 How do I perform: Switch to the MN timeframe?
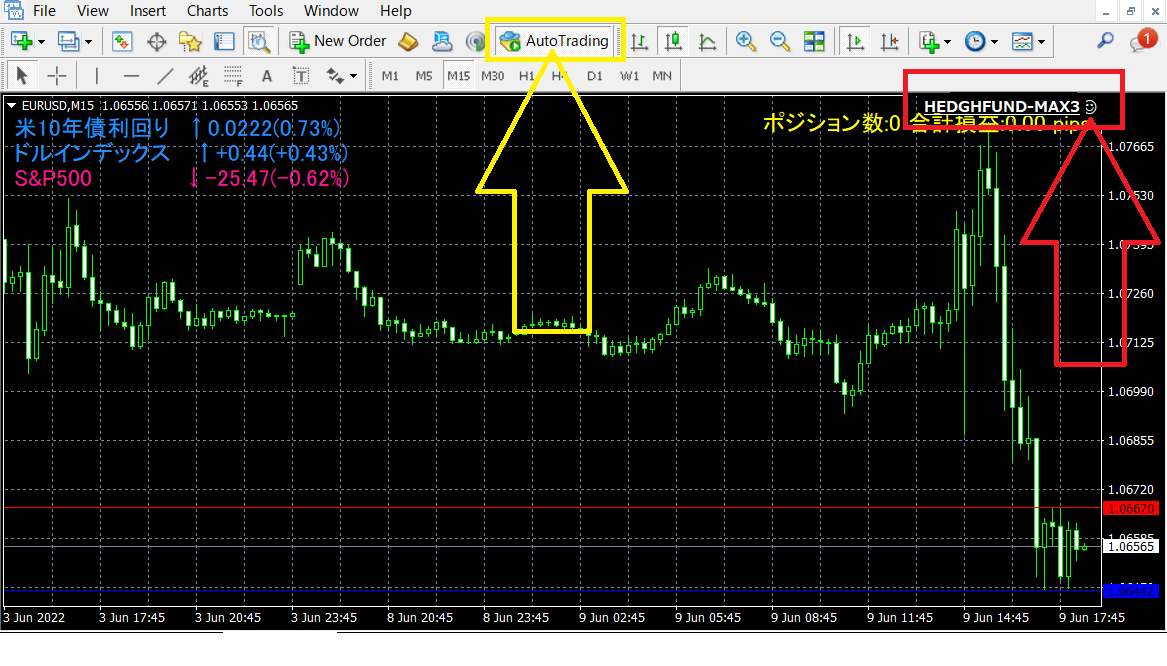pos(662,76)
